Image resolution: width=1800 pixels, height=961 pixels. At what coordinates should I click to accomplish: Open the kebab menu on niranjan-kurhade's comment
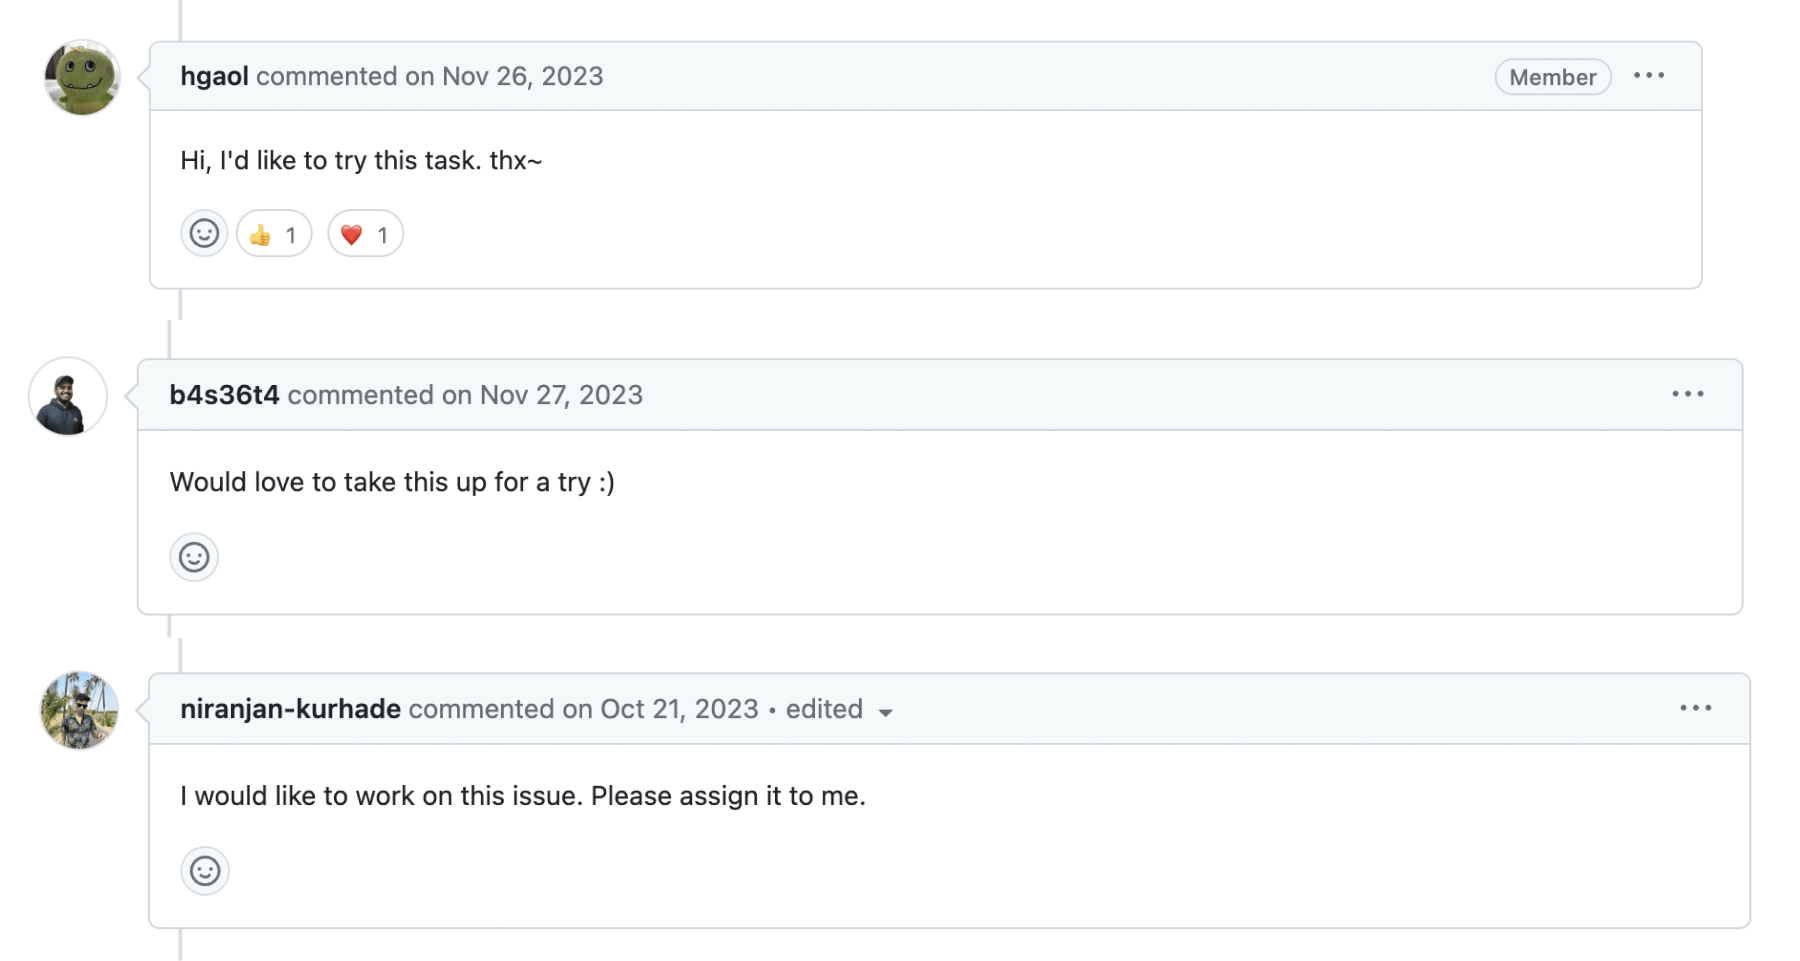[1696, 708]
